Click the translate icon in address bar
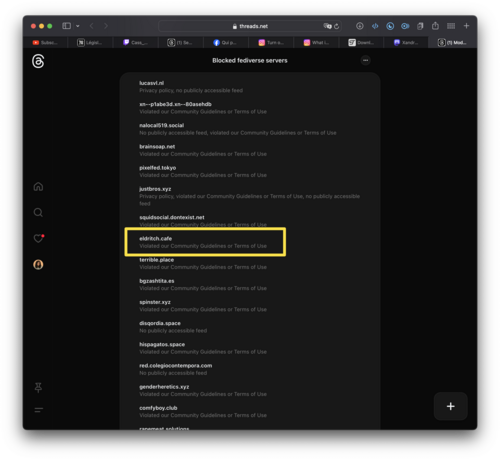500x460 pixels. point(327,26)
